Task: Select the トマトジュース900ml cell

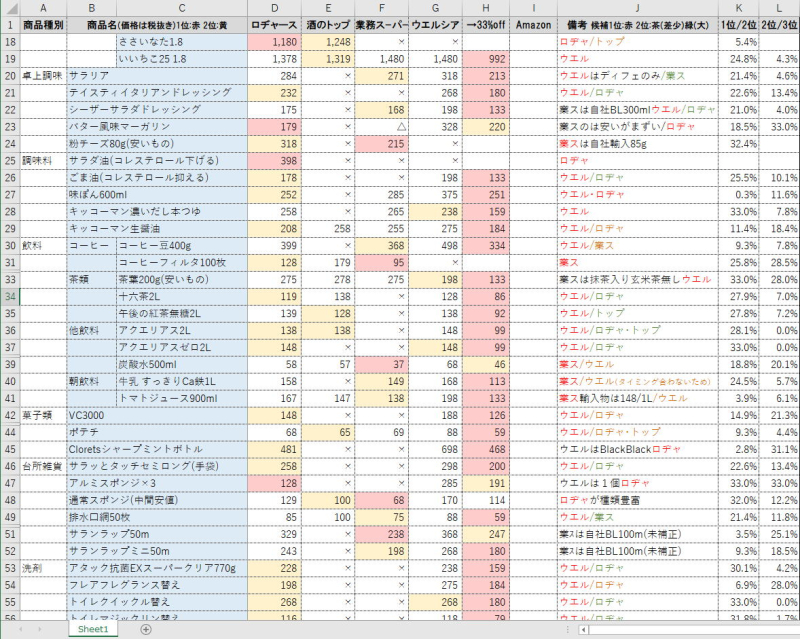Action: pos(182,399)
